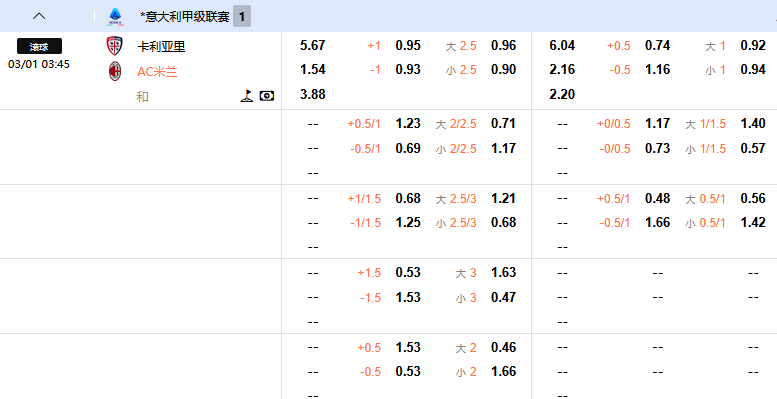Choose 大 2.5 over odds 0.96
Viewport: 777px width, 399px height.
click(x=503, y=46)
